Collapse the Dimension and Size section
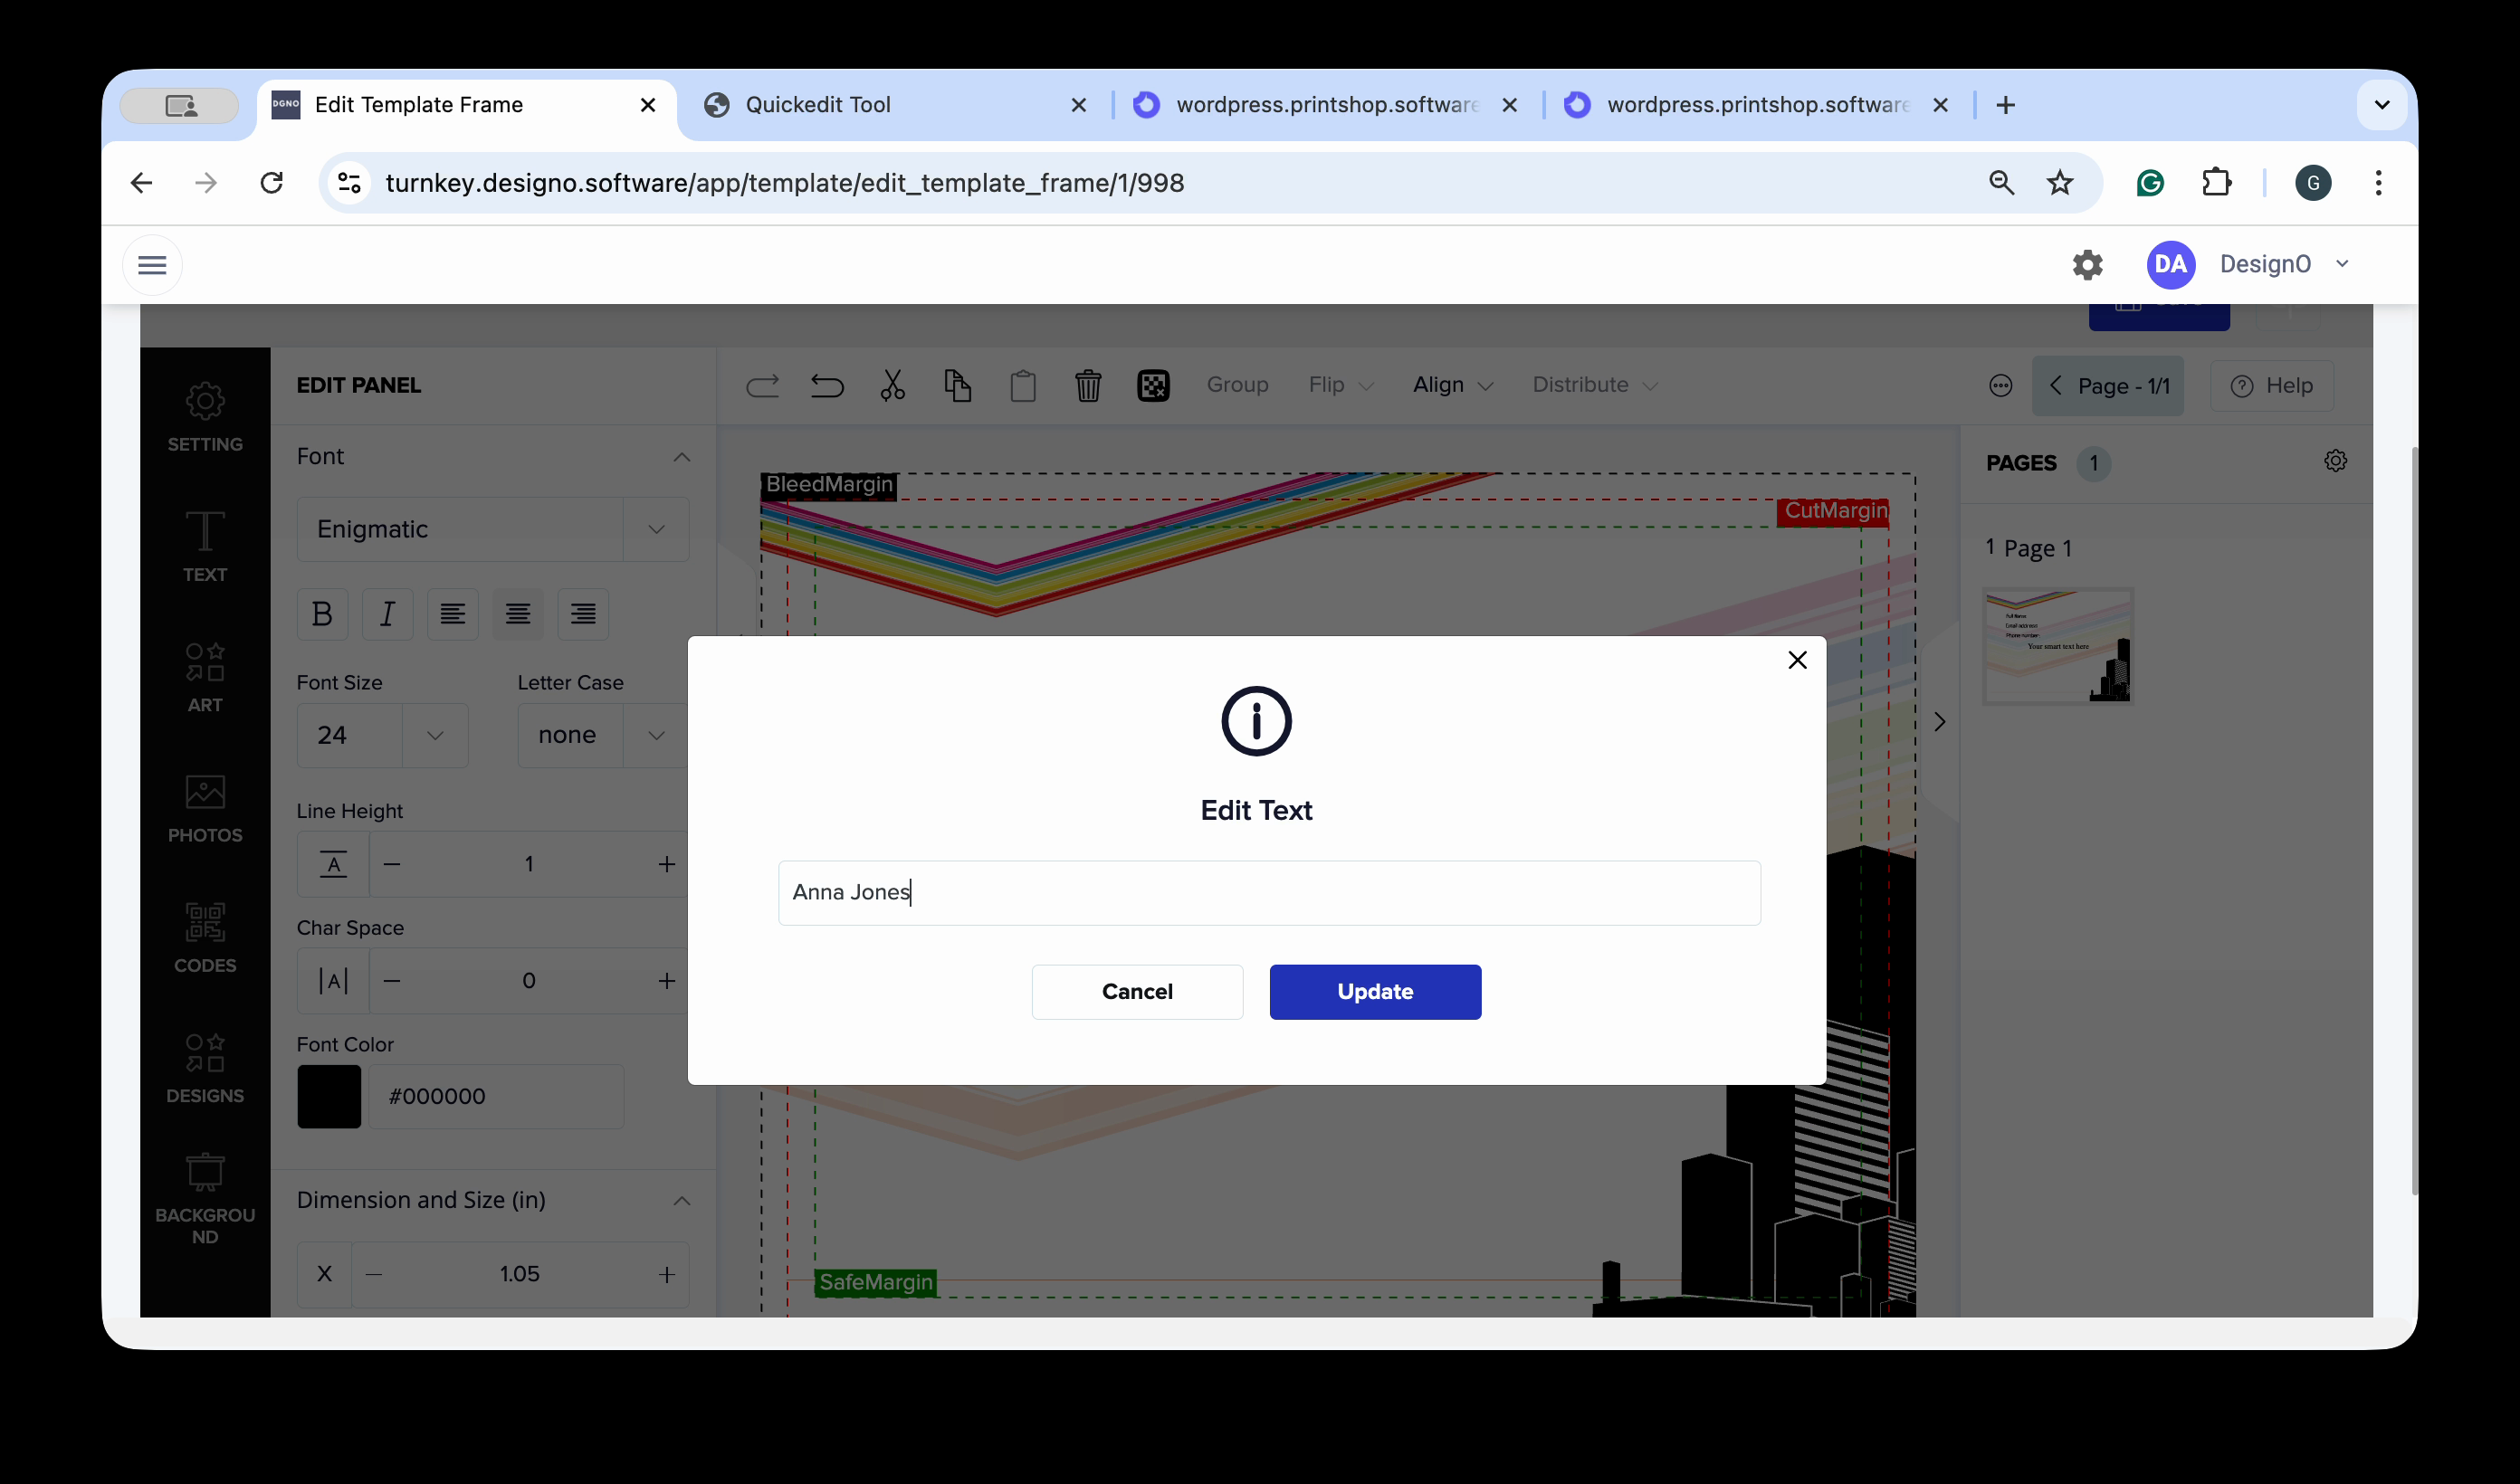The height and width of the screenshot is (1484, 2520). 682,1200
